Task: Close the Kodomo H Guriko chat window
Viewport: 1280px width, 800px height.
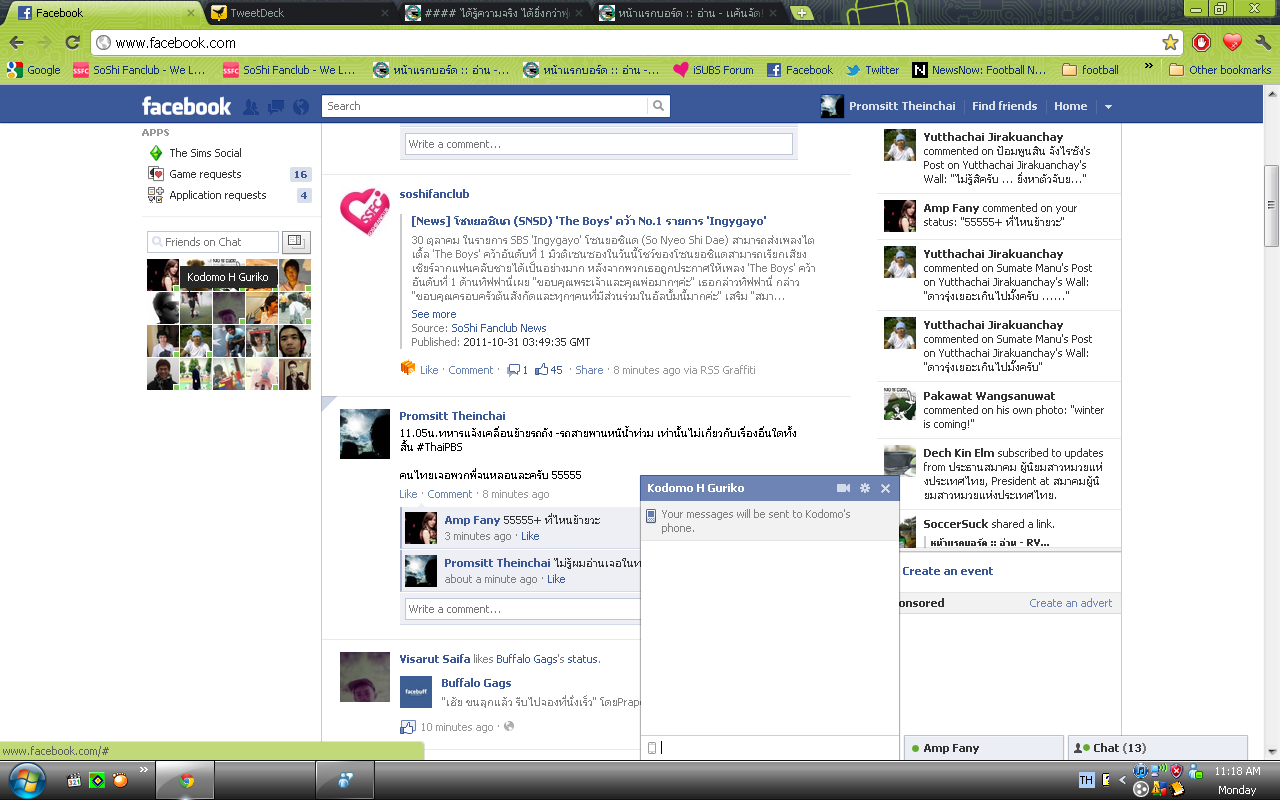Action: tap(885, 488)
